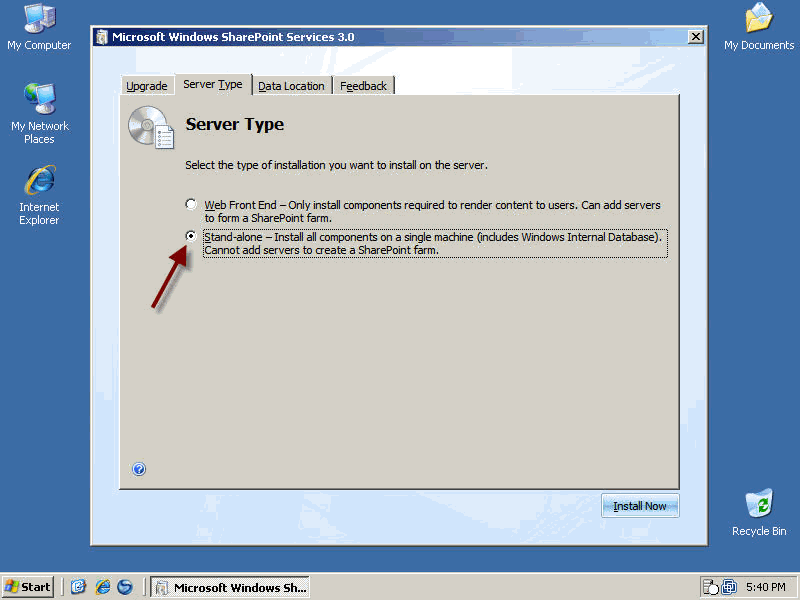The height and width of the screenshot is (600, 800).
Task: Open My Network Places desktop icon
Action: coord(39,113)
